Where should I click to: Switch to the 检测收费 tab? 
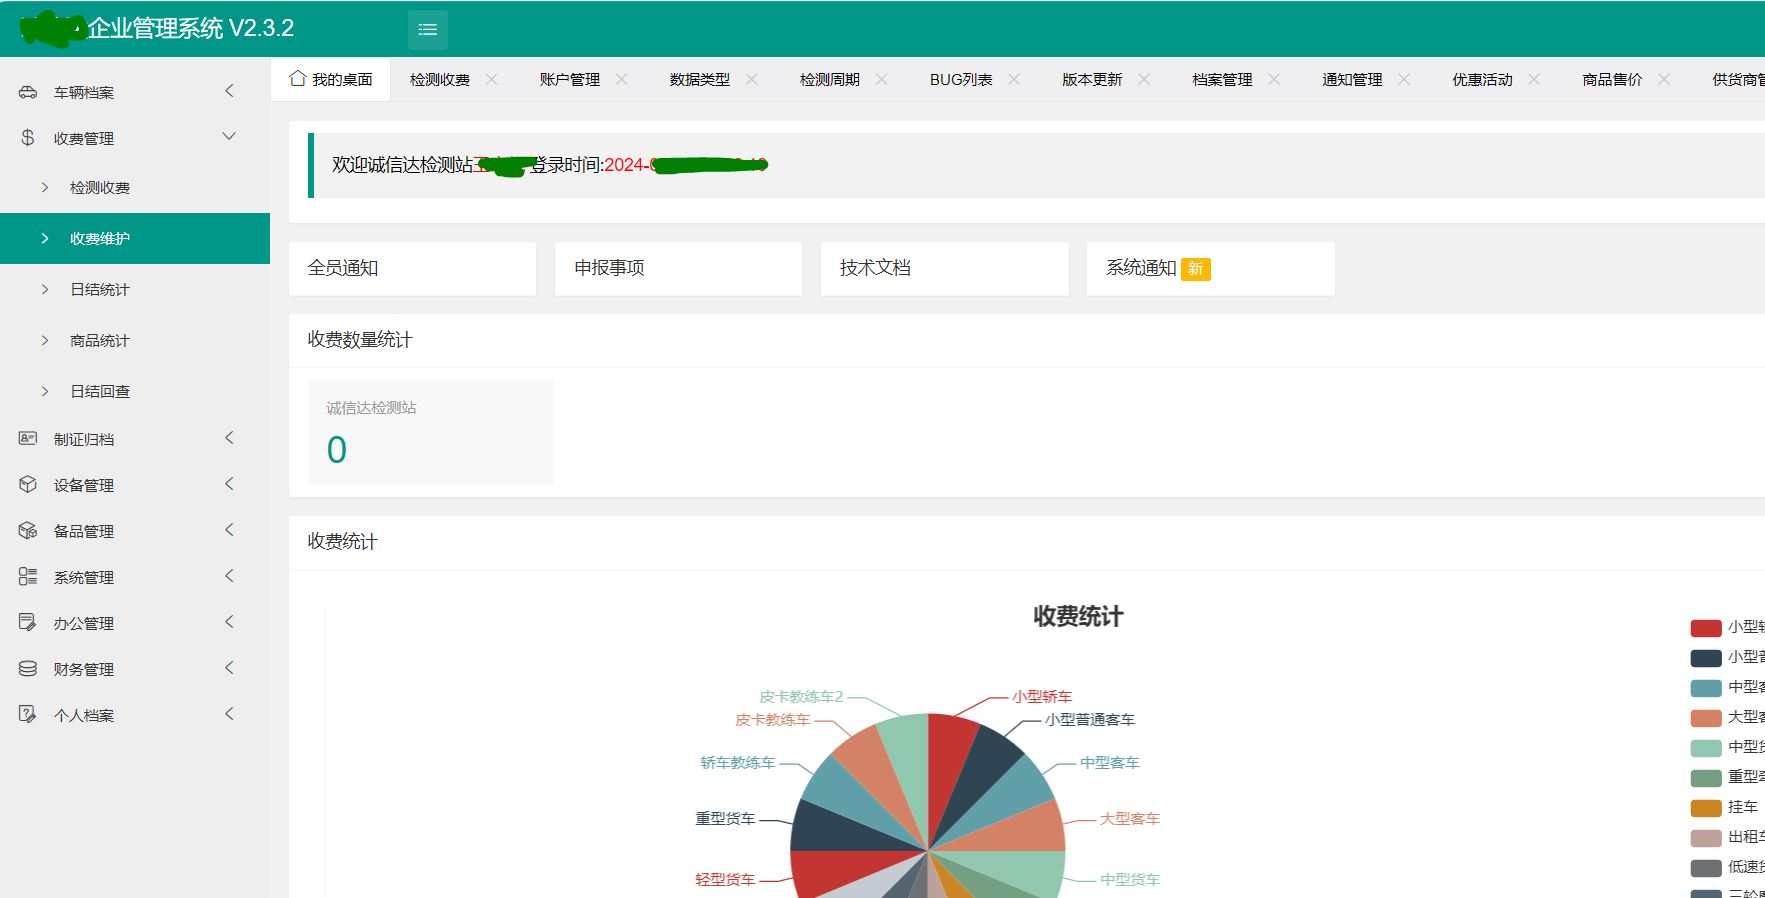(440, 80)
